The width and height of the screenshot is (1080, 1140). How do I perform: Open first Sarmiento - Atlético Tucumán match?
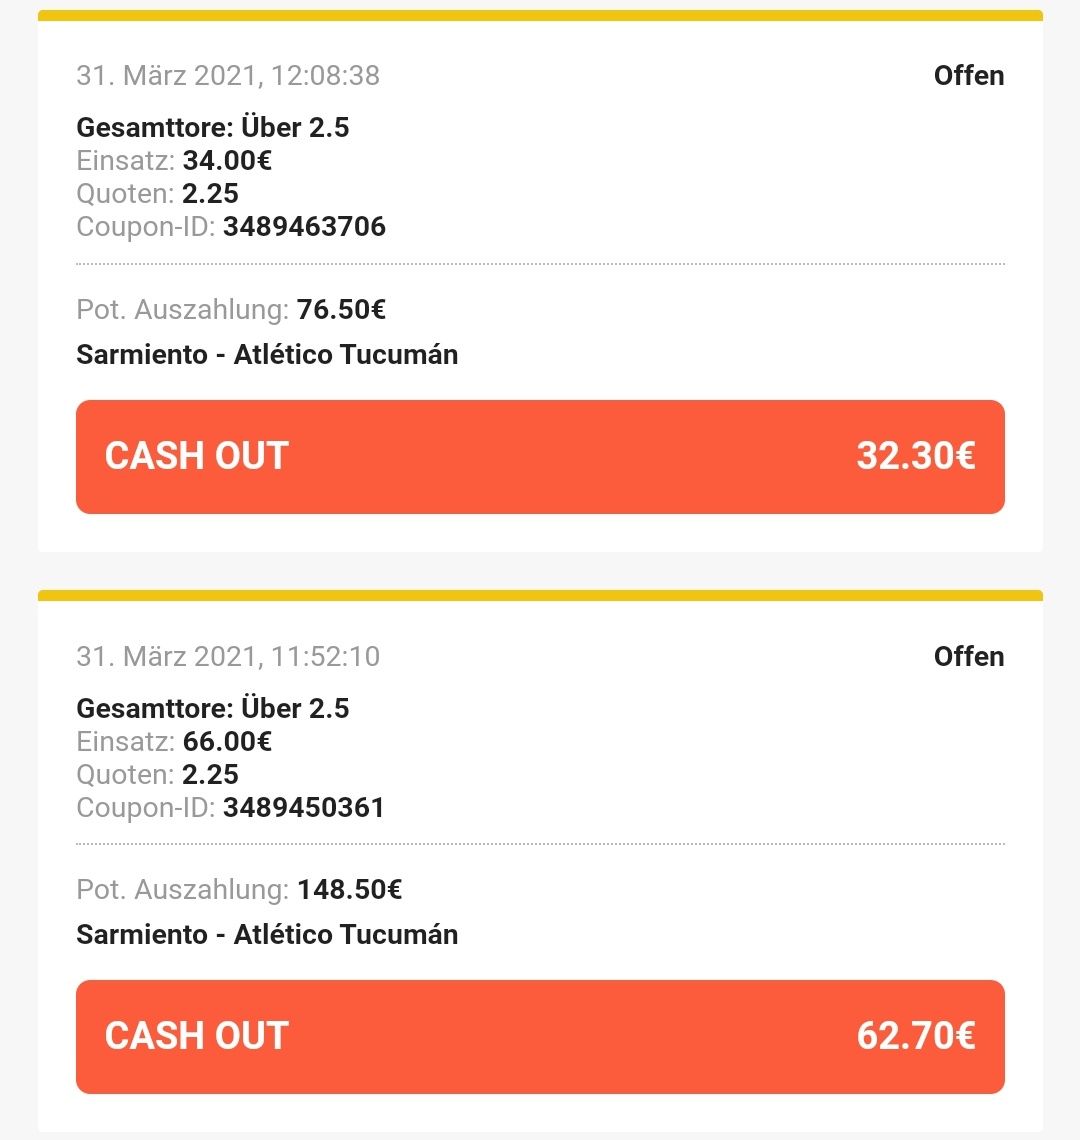tap(267, 355)
